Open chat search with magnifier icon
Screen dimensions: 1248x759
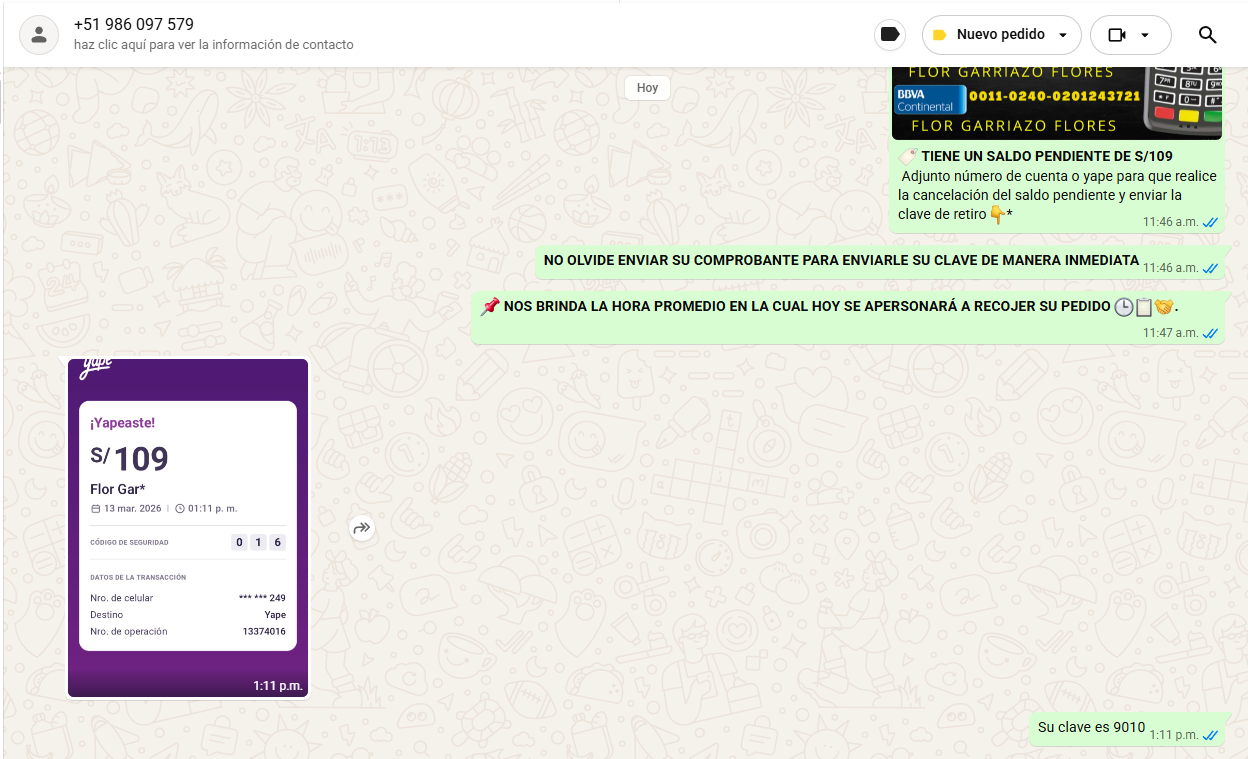tap(1207, 35)
